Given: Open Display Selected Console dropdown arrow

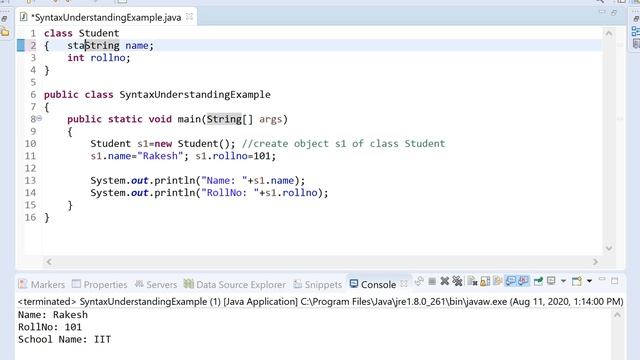Looking at the screenshot, I should click(x=563, y=281).
